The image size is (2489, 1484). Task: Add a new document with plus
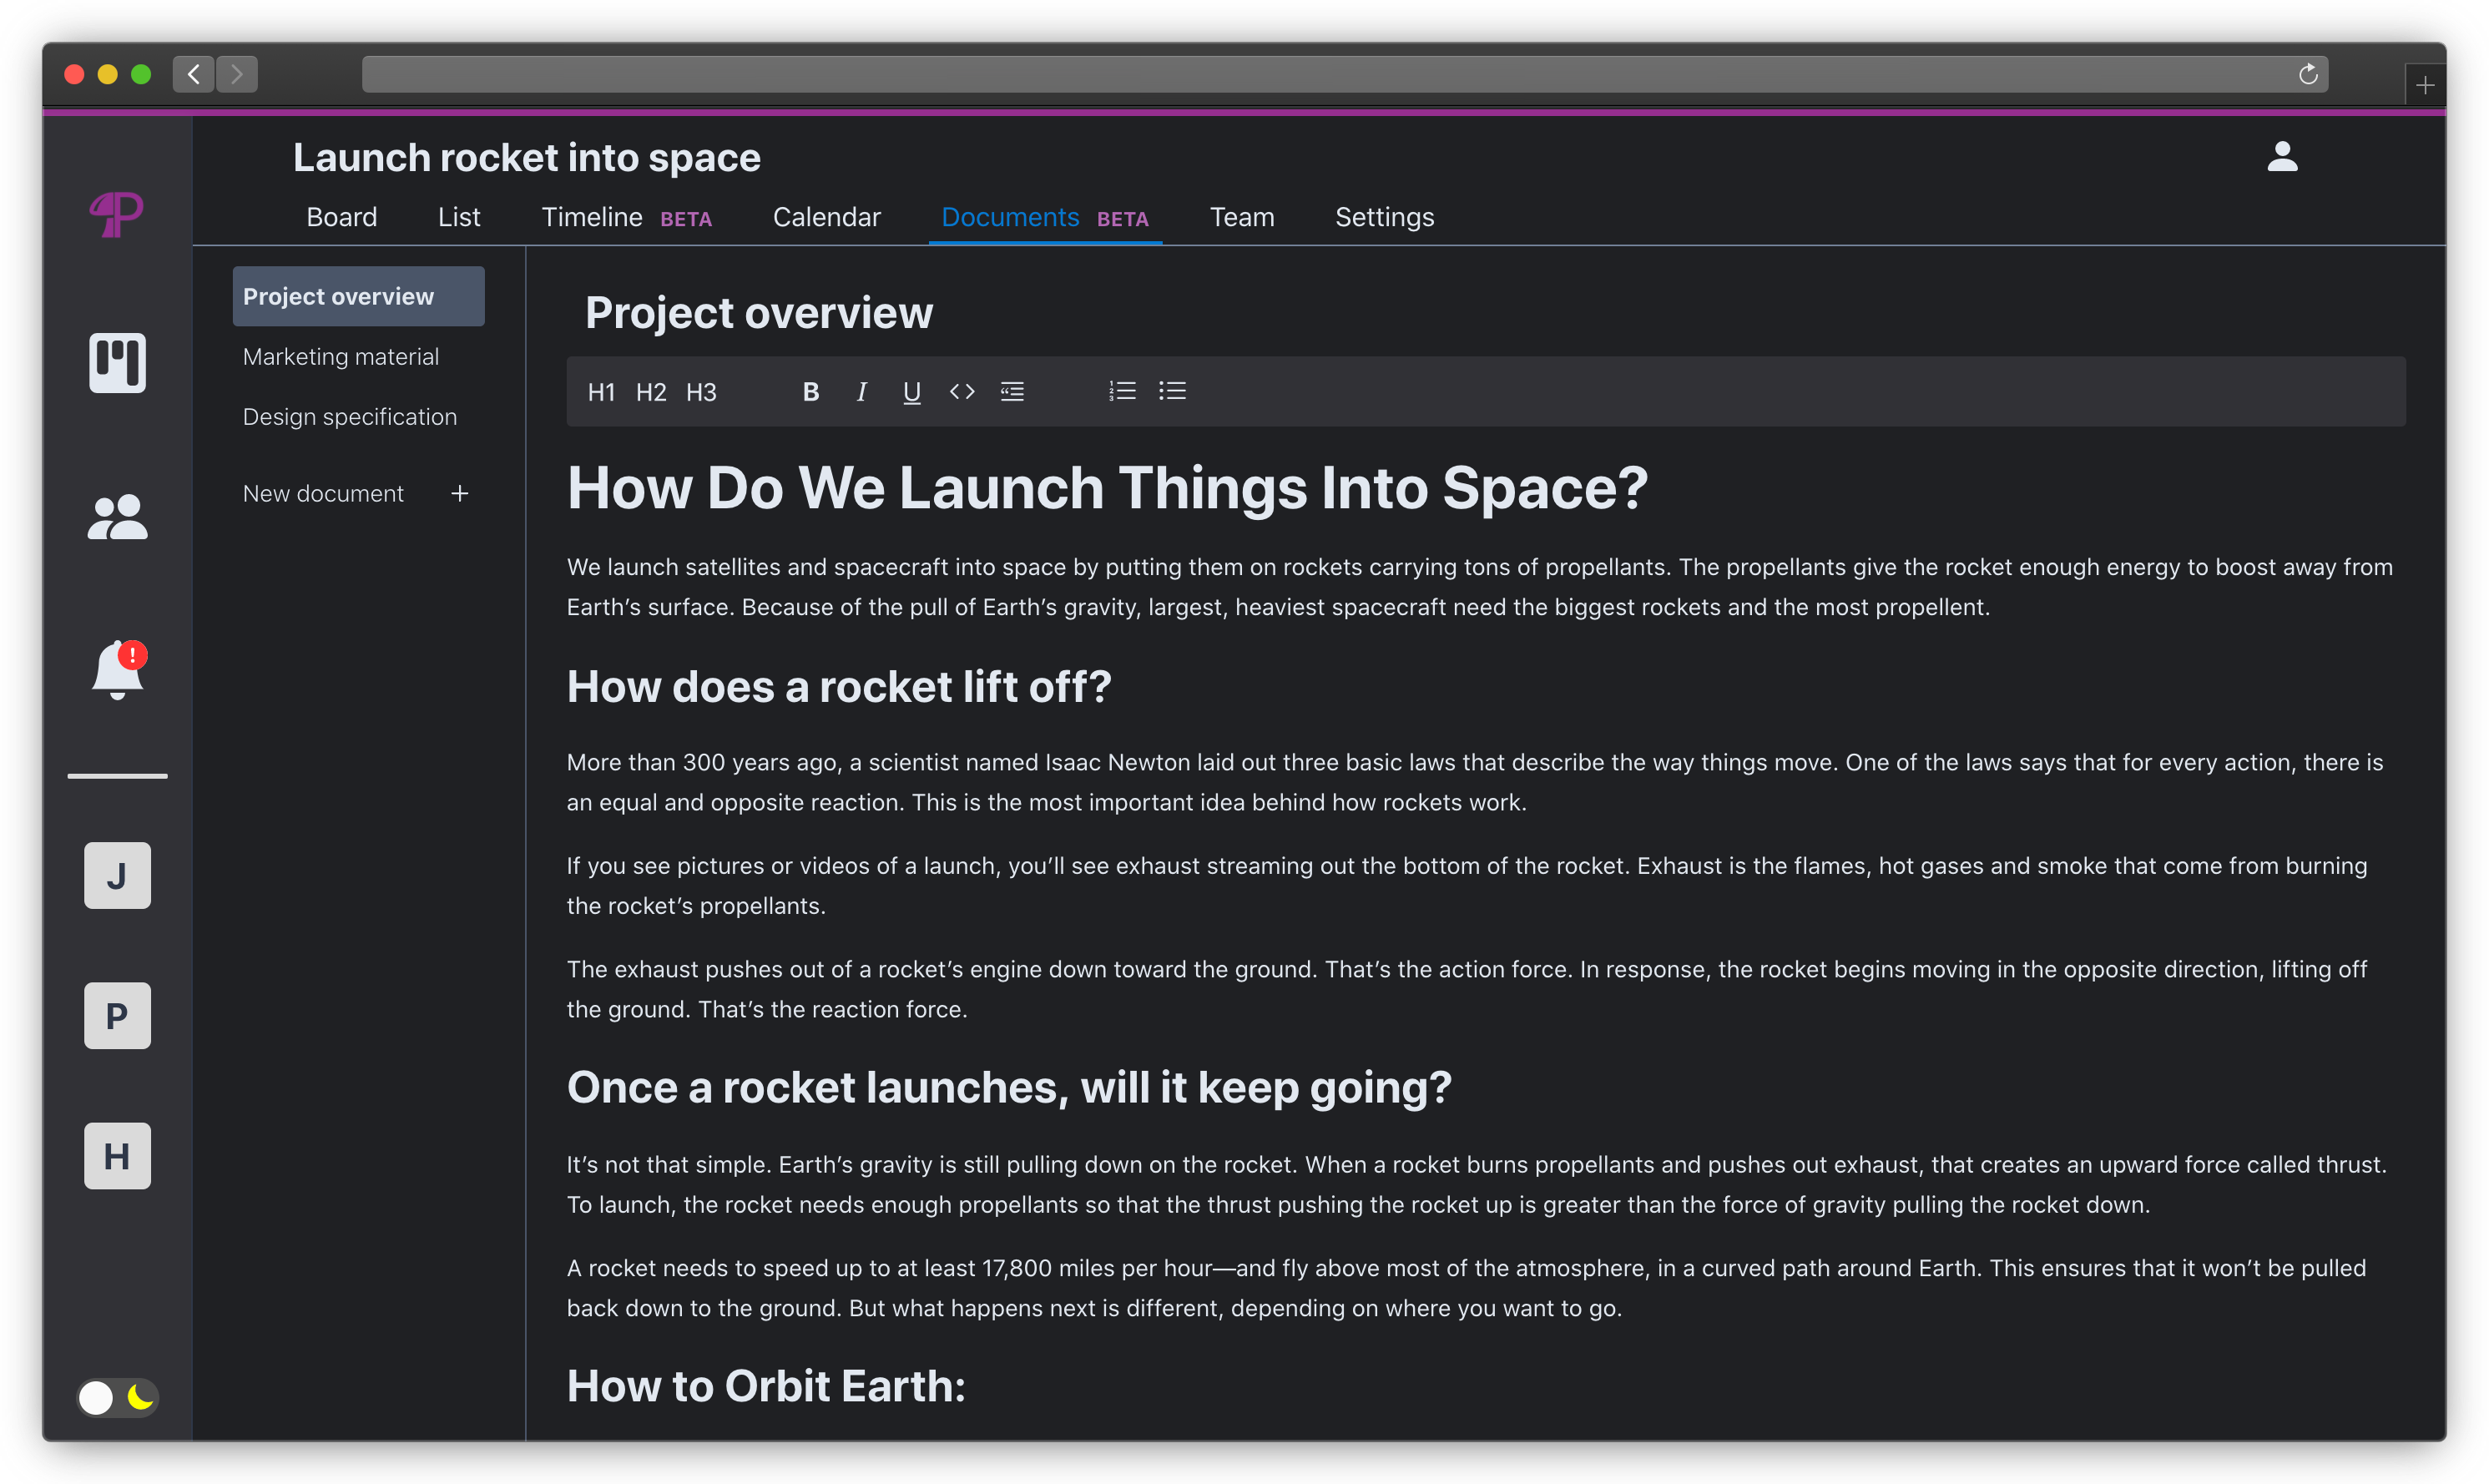(460, 494)
